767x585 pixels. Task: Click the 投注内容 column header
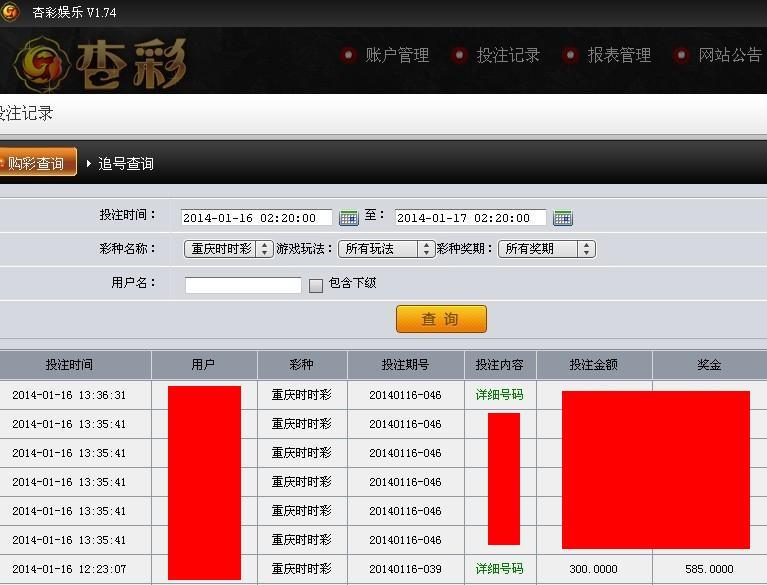[x=500, y=364]
